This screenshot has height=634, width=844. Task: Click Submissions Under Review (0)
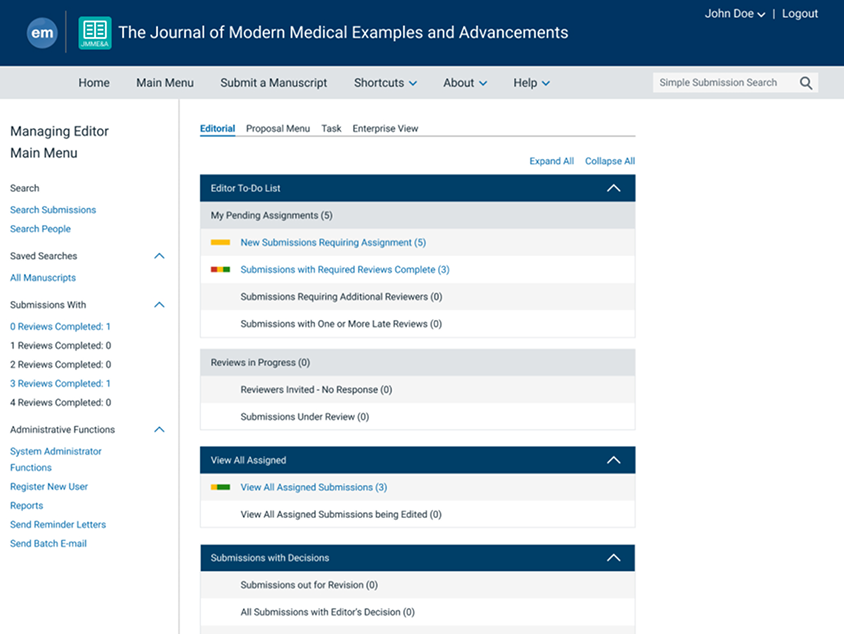tap(305, 417)
